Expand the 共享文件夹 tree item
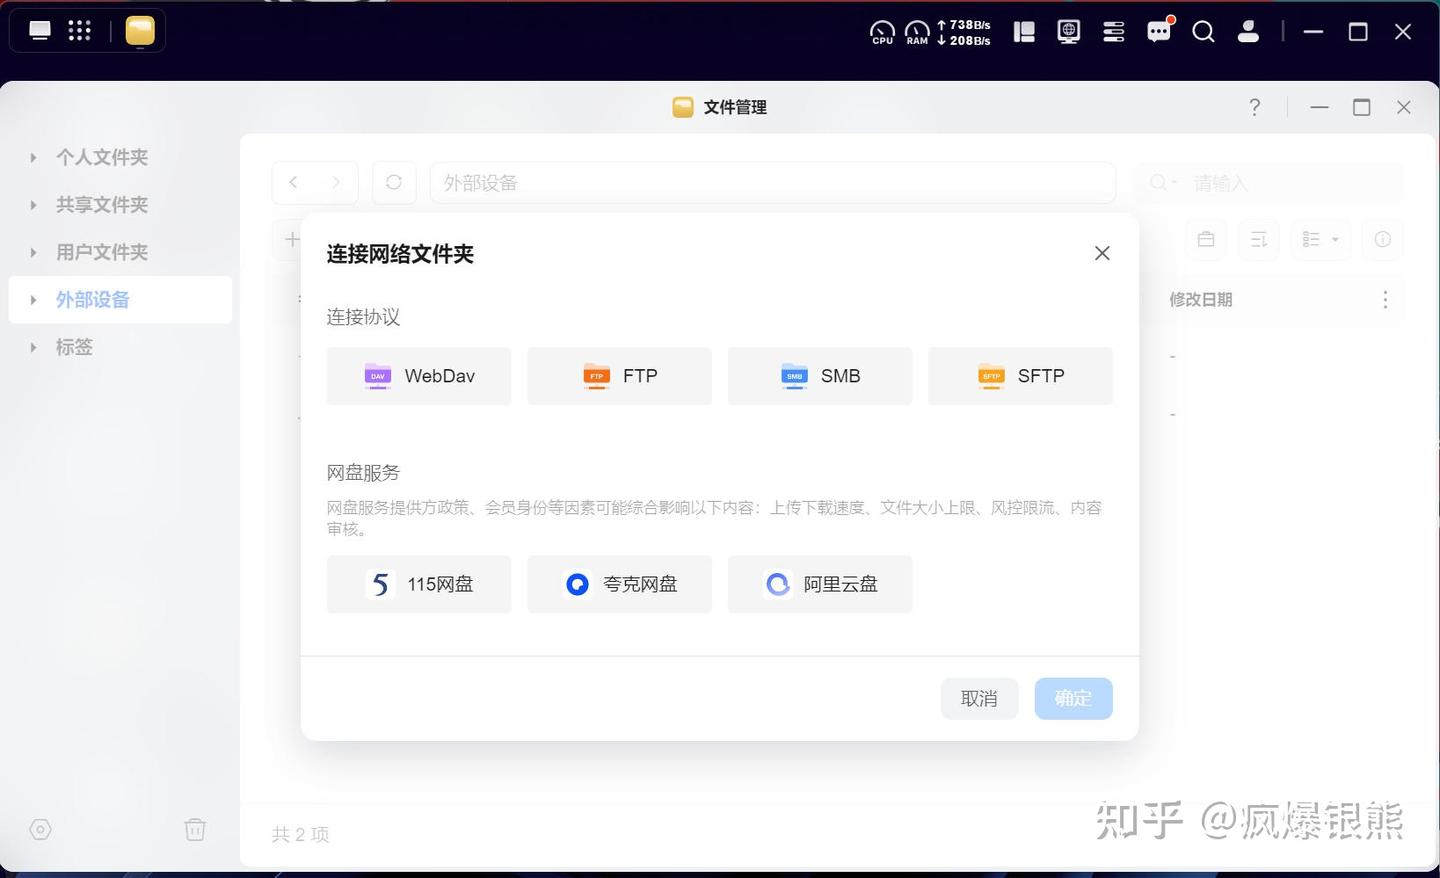Image resolution: width=1440 pixels, height=878 pixels. coord(33,205)
